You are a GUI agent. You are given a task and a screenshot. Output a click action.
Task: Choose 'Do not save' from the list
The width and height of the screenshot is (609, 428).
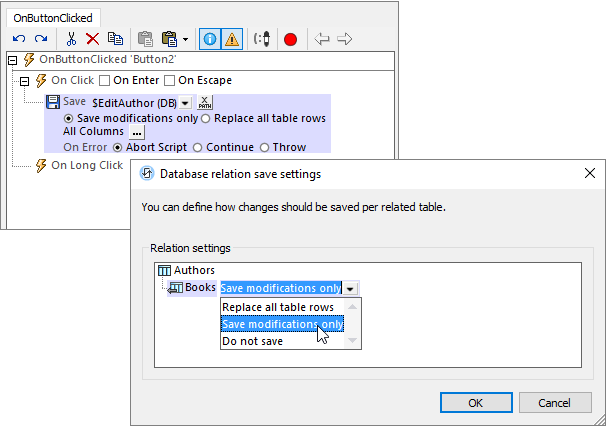click(x=252, y=341)
